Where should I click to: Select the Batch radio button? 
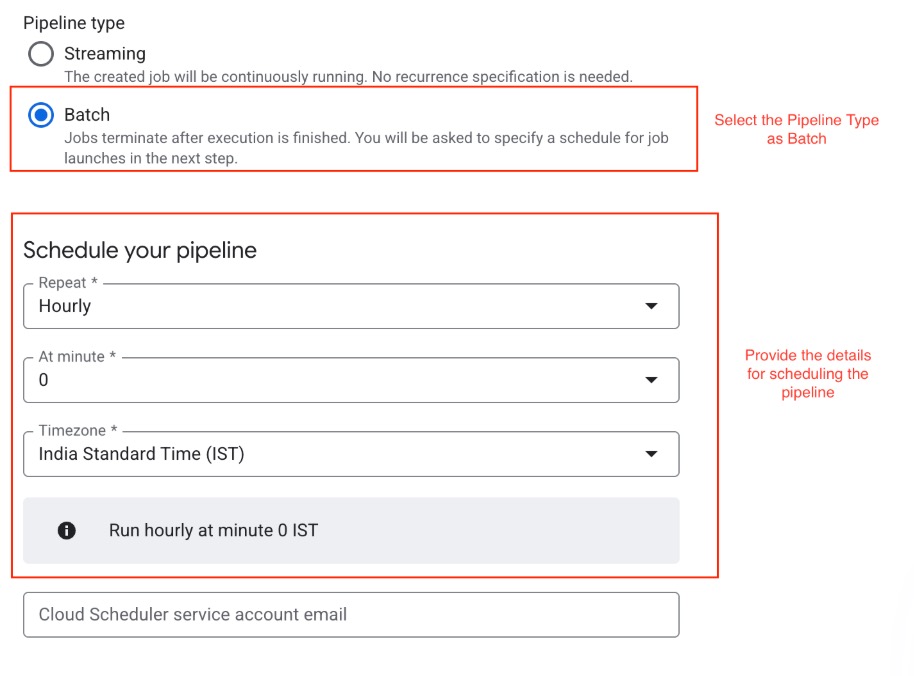[41, 115]
